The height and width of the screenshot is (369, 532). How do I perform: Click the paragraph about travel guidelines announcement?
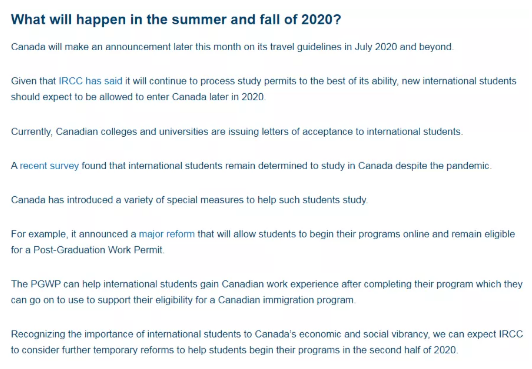[232, 47]
